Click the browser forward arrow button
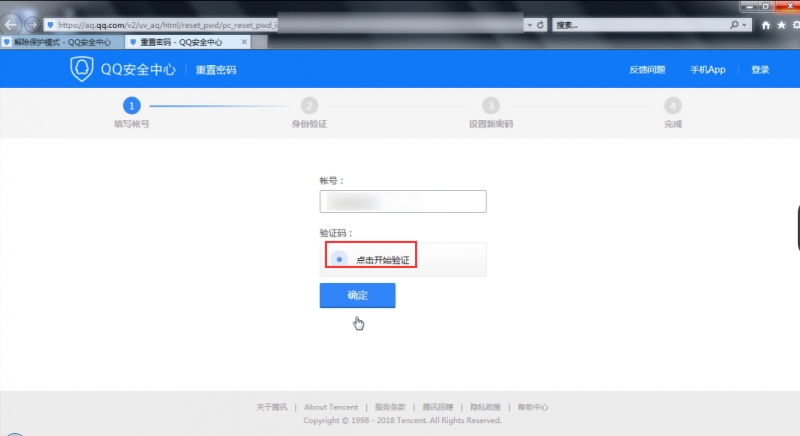The image size is (800, 436). pyautogui.click(x=32, y=24)
